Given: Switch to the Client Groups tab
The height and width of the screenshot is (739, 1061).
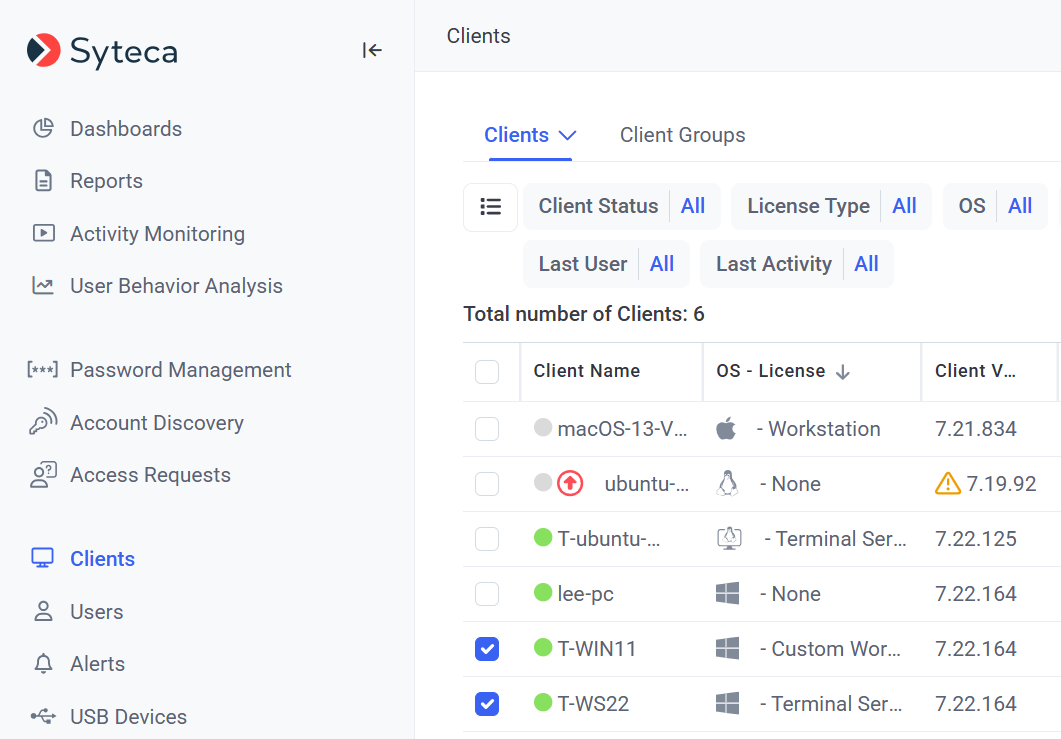Looking at the screenshot, I should 682,135.
